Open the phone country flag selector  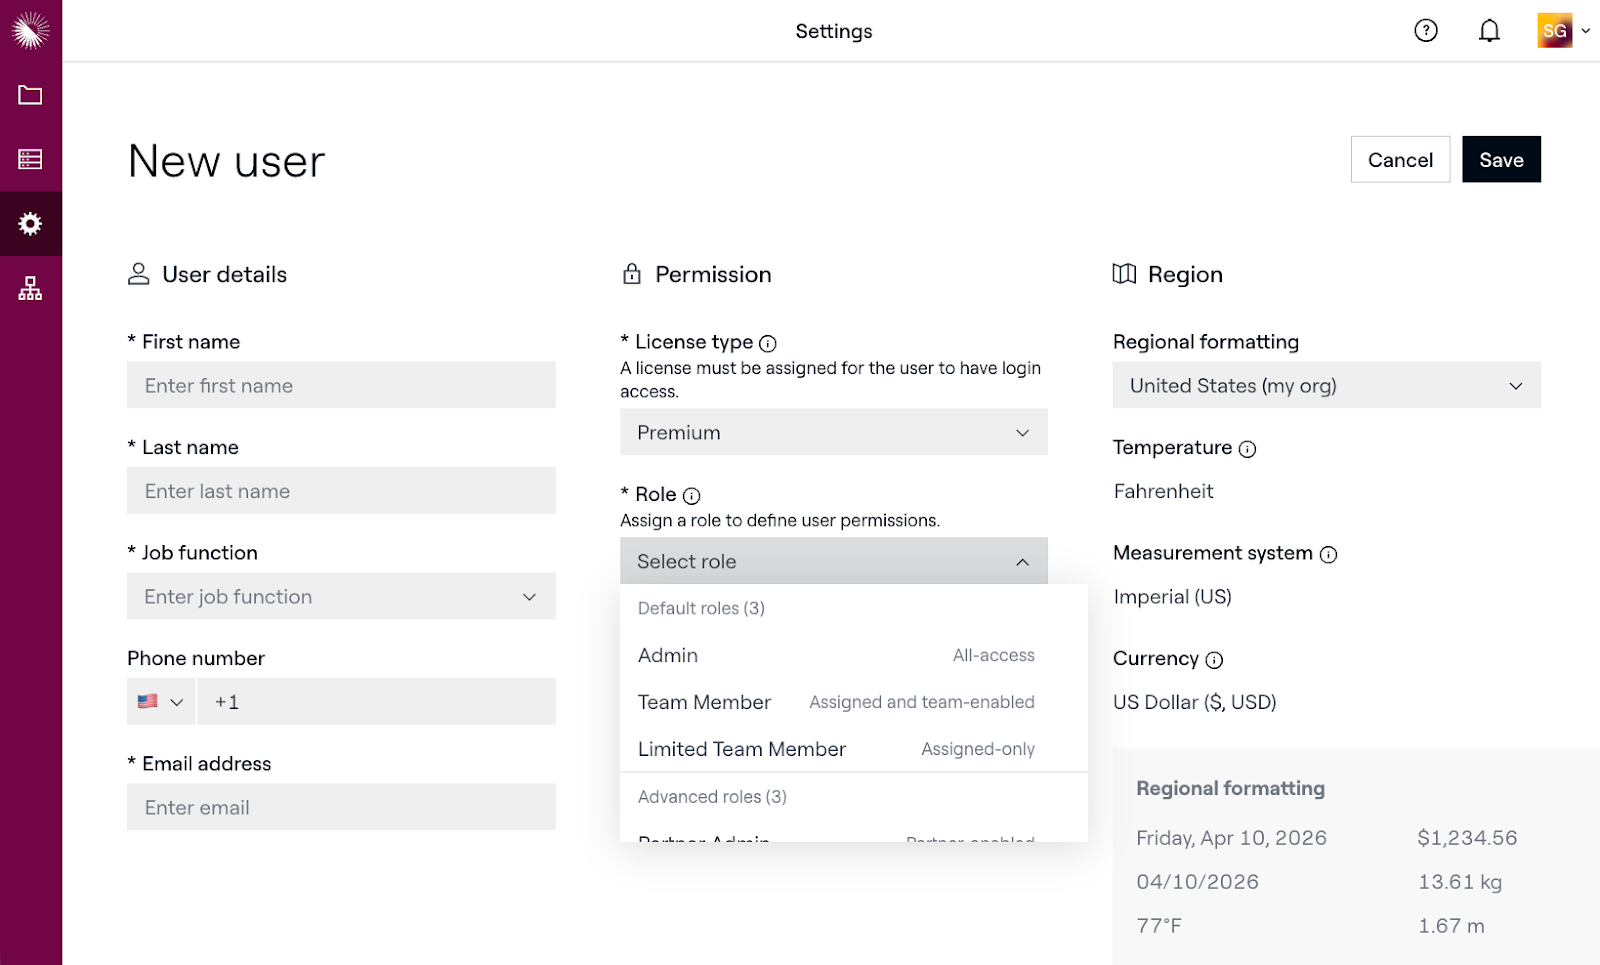(161, 702)
